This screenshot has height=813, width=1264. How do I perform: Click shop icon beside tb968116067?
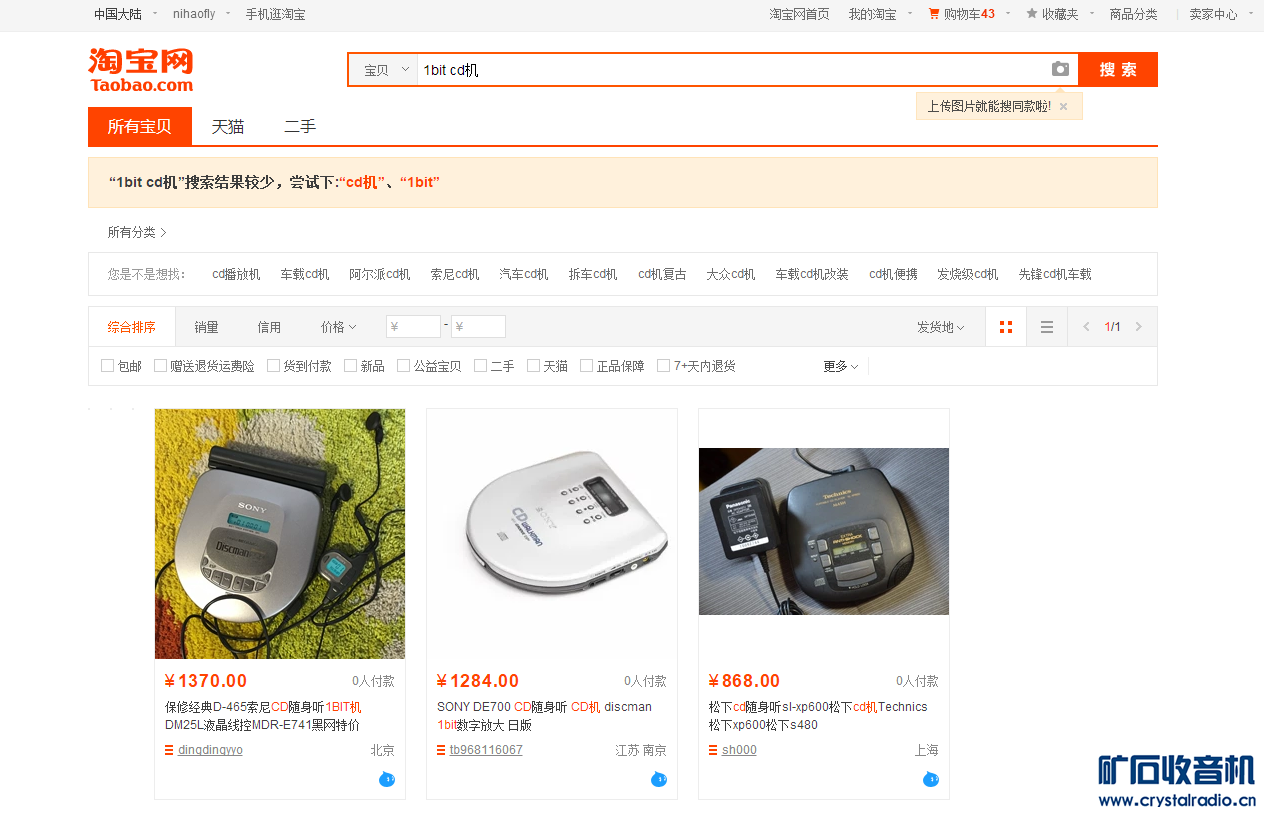click(x=441, y=750)
